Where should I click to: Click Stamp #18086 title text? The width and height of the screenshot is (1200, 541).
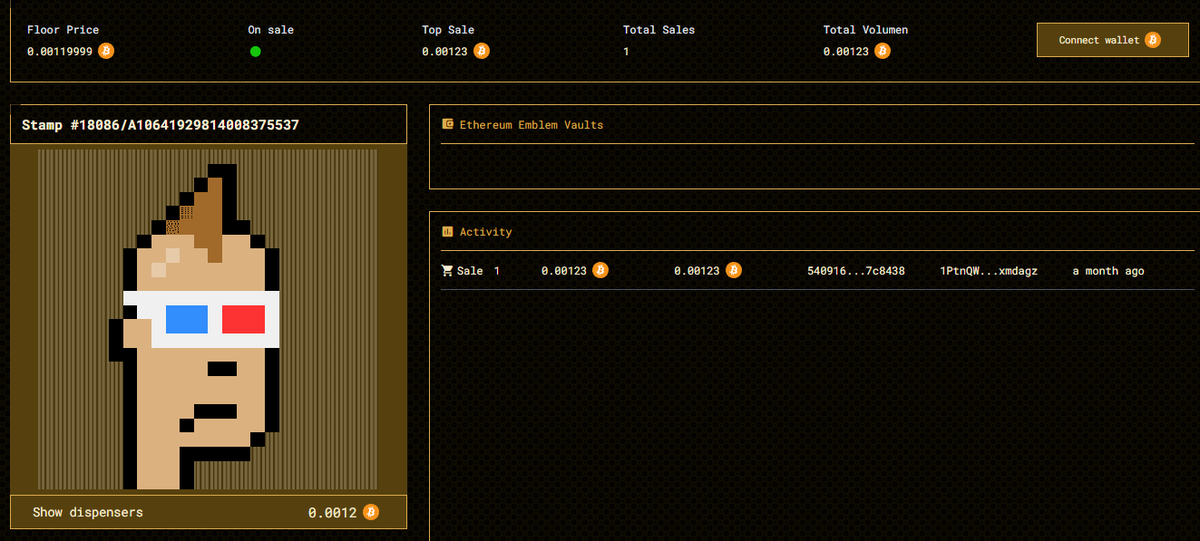coord(160,125)
